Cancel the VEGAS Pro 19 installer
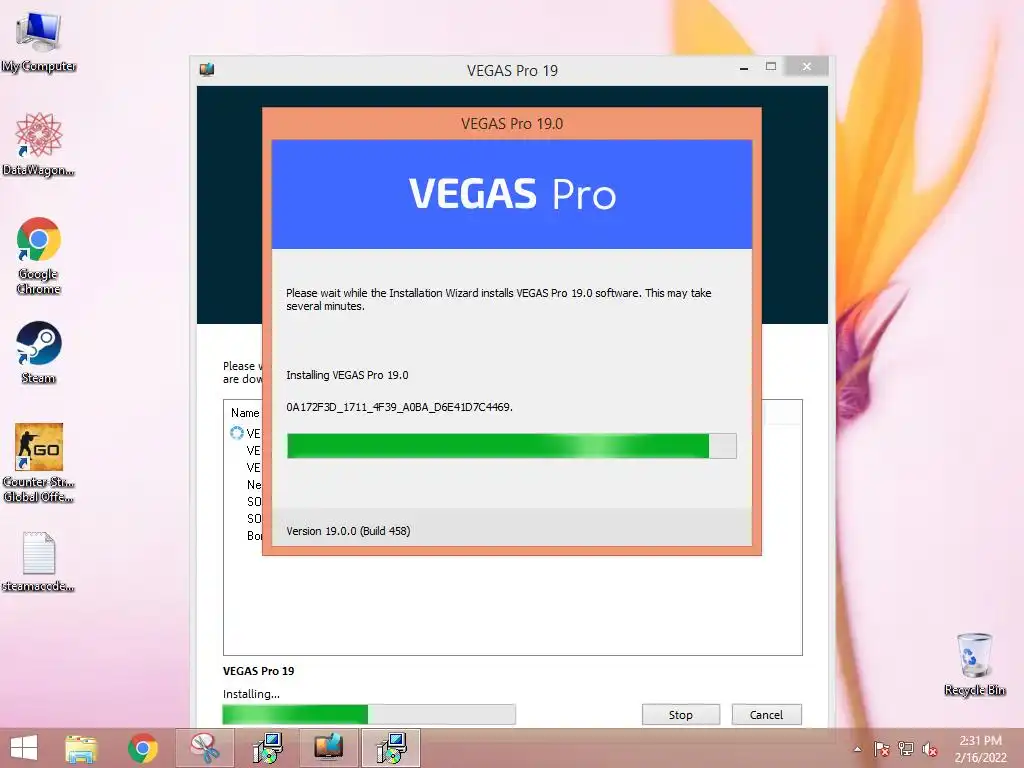The image size is (1024, 768). (766, 714)
